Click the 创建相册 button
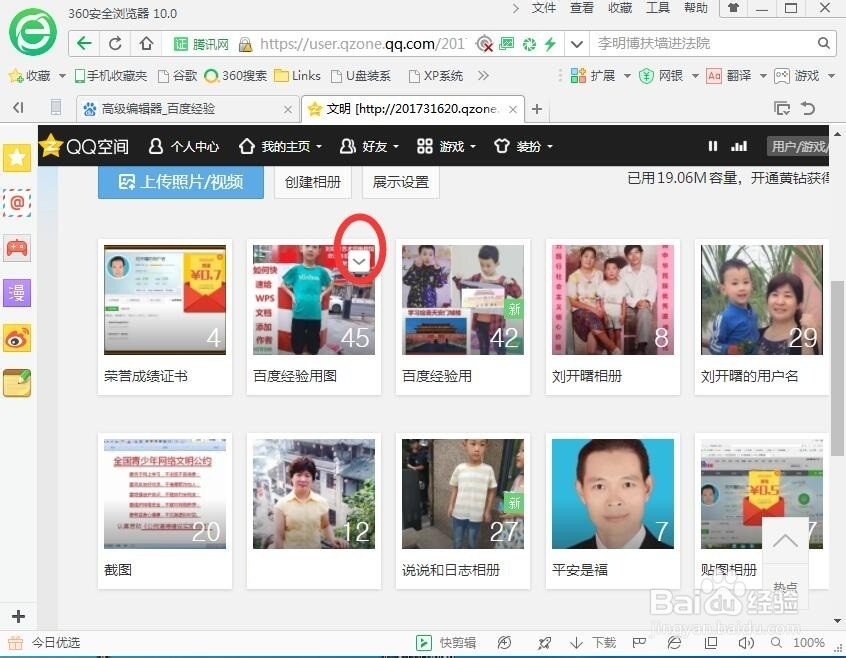 314,183
